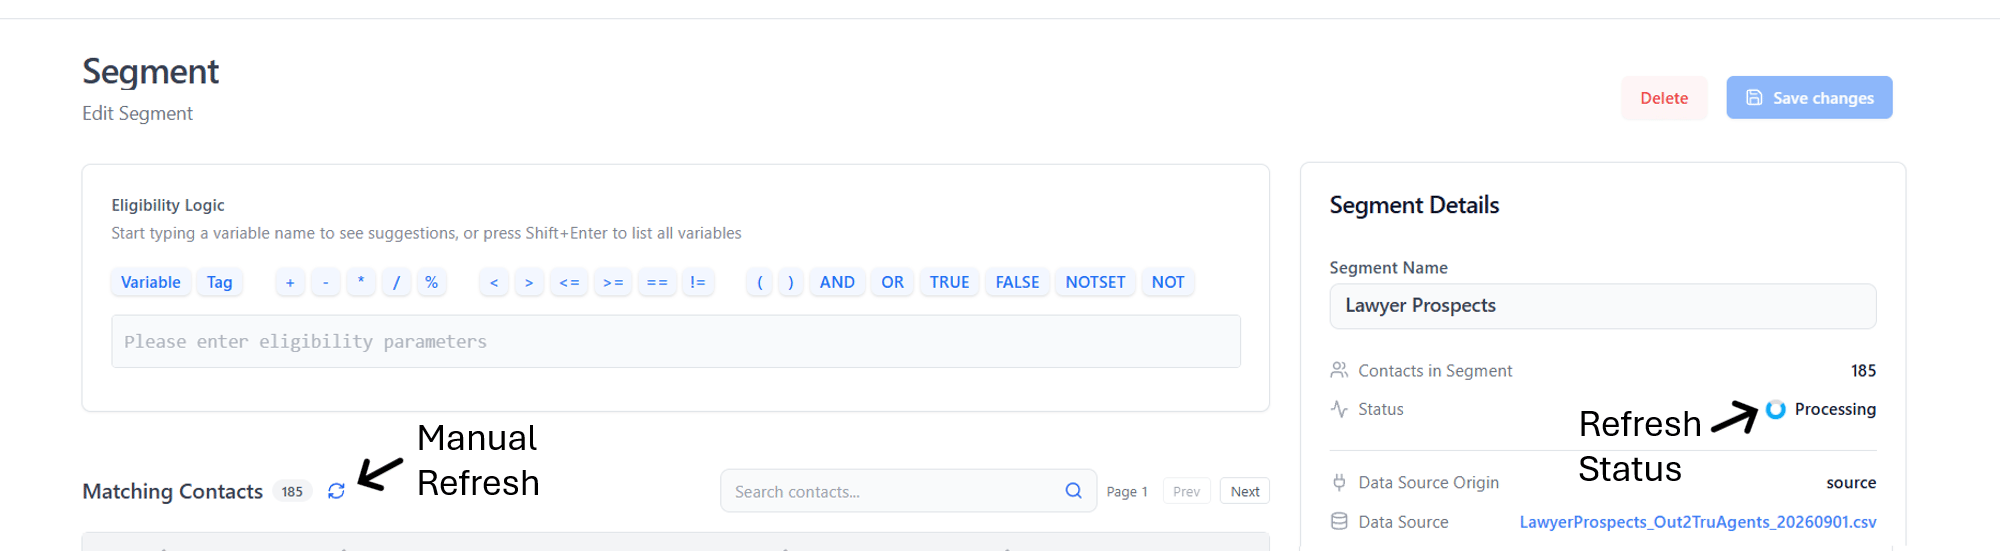
Task: Insert the TRUE value
Action: point(949,282)
